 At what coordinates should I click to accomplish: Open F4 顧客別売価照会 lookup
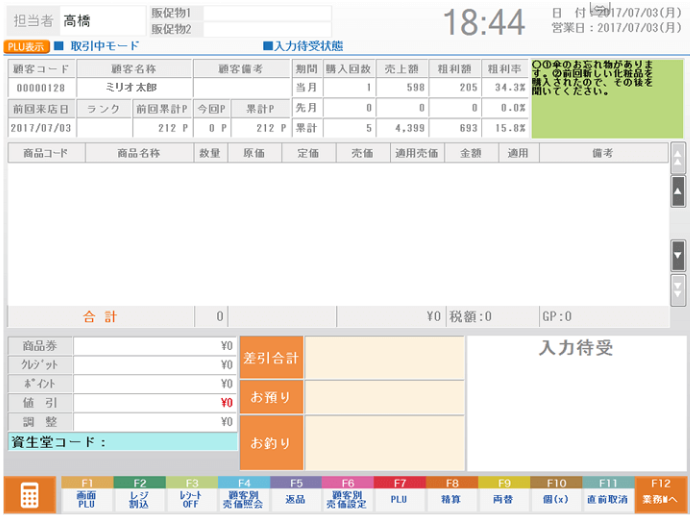click(x=243, y=495)
